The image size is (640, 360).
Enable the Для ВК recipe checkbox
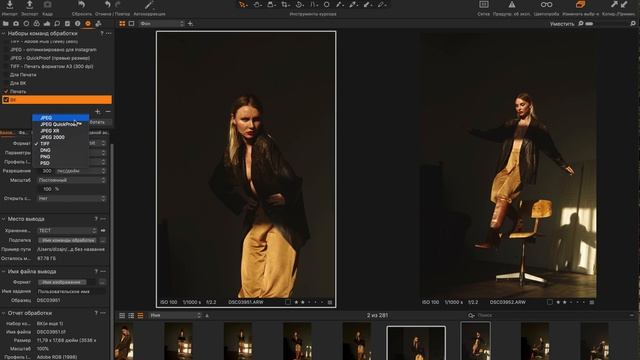coord(6,83)
